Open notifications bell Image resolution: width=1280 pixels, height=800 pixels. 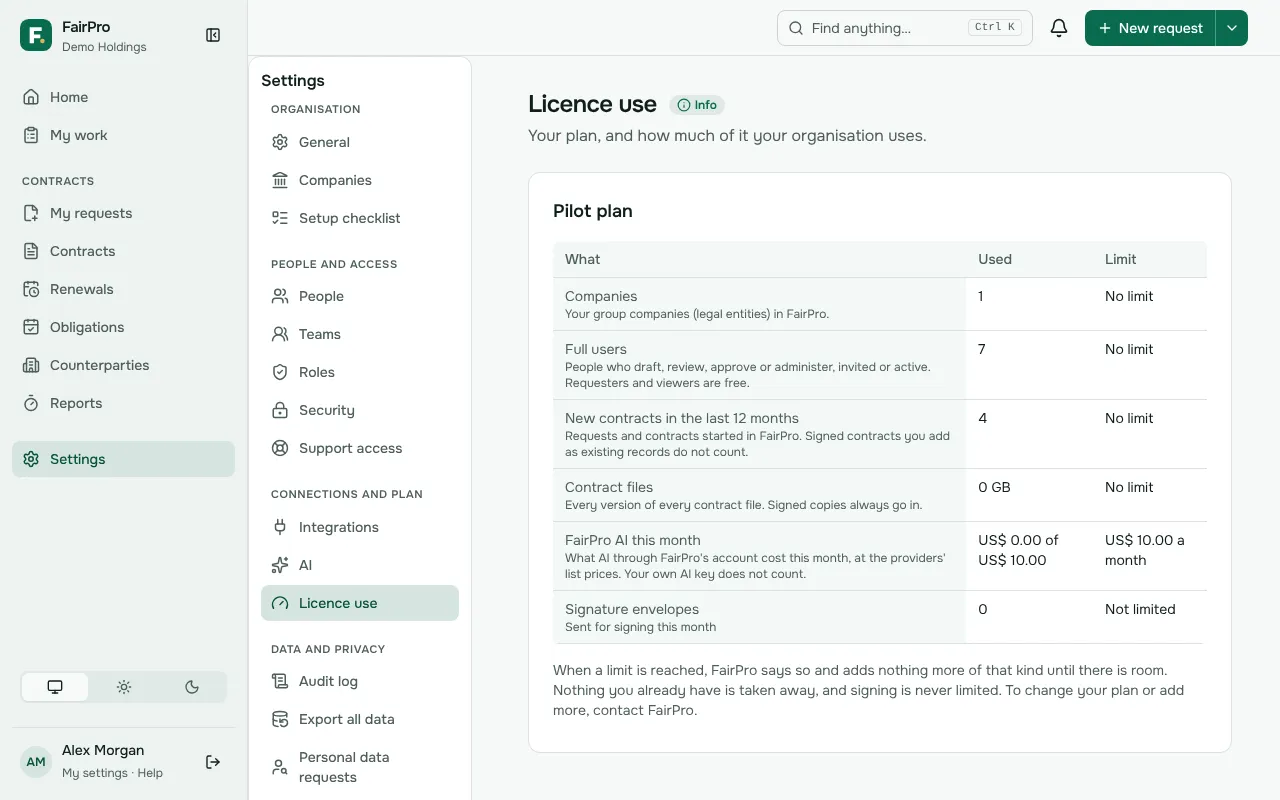point(1059,28)
